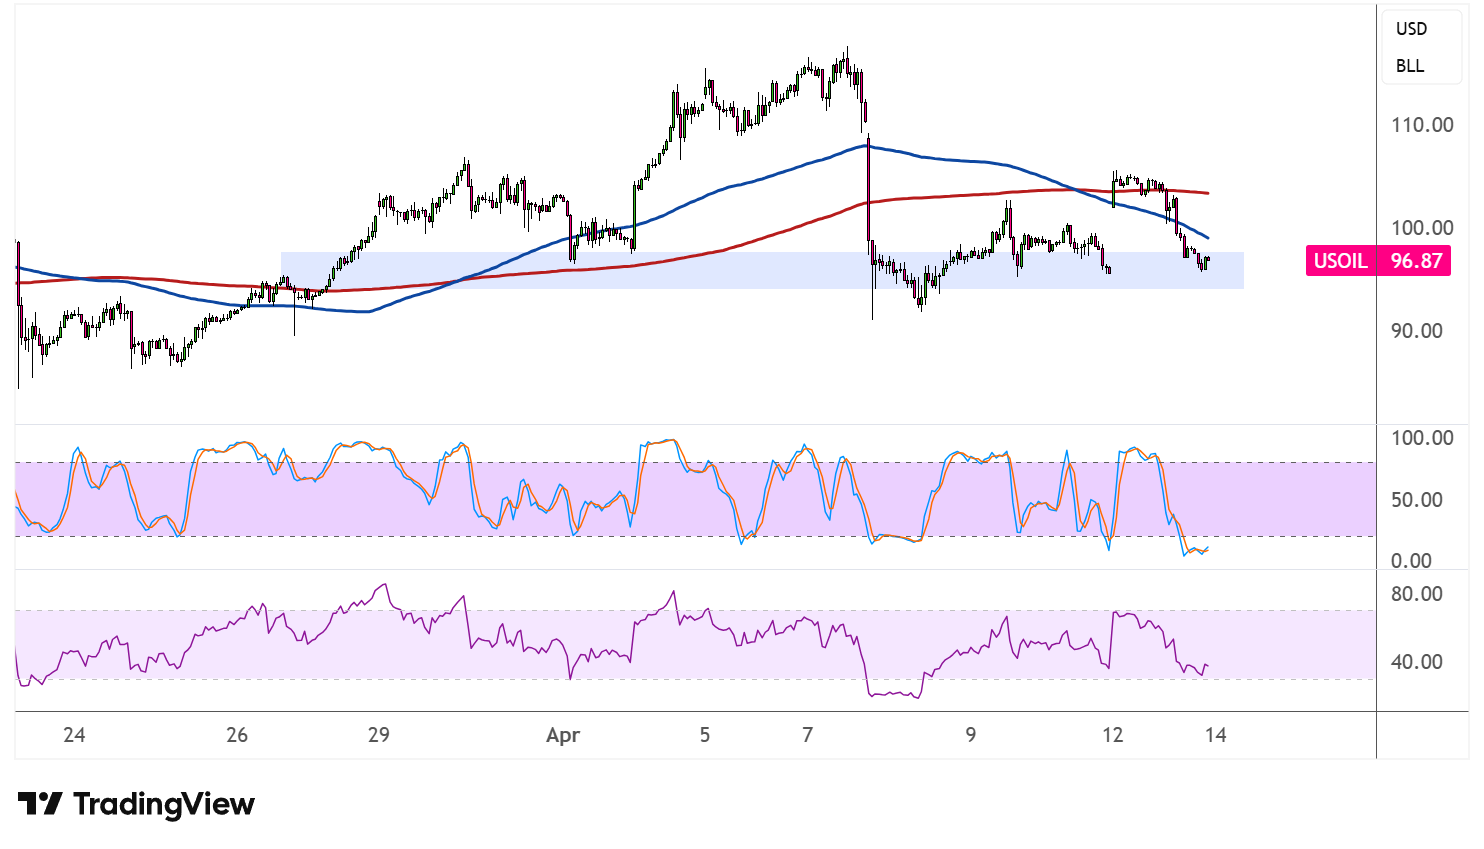
Task: Click the 96.87 current price label
Action: point(1416,261)
